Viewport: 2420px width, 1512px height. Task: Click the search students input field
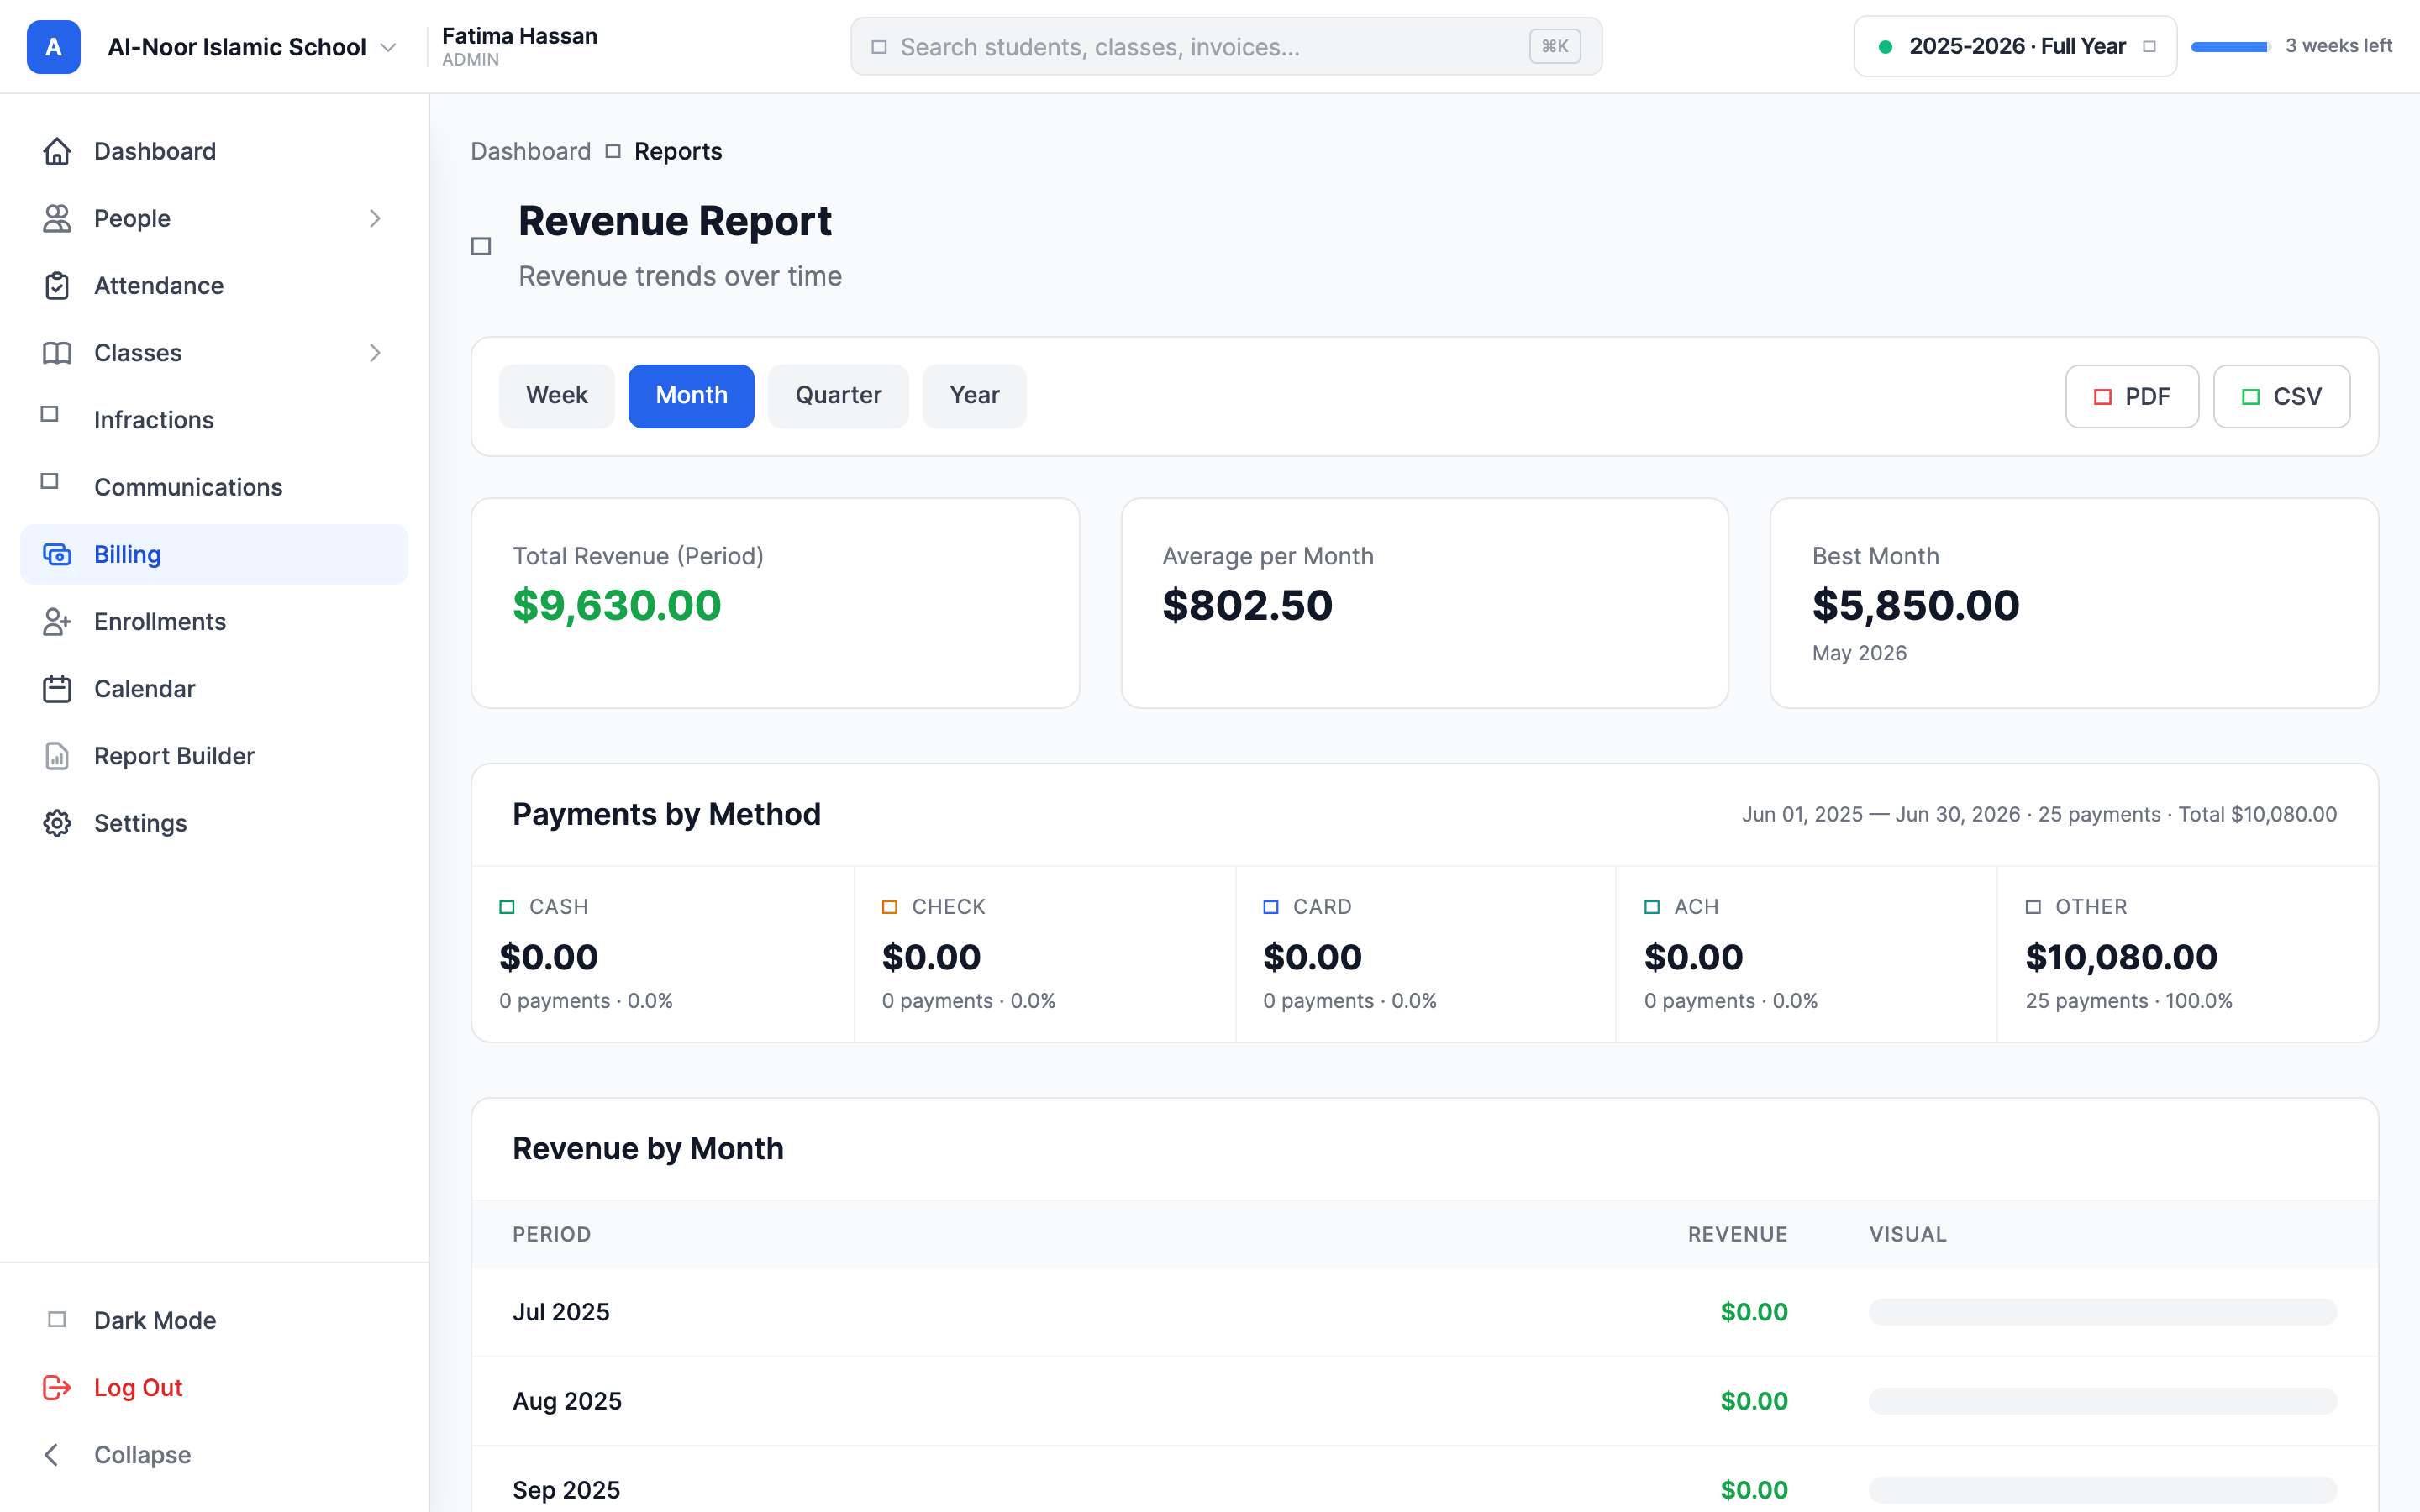(x=1226, y=46)
